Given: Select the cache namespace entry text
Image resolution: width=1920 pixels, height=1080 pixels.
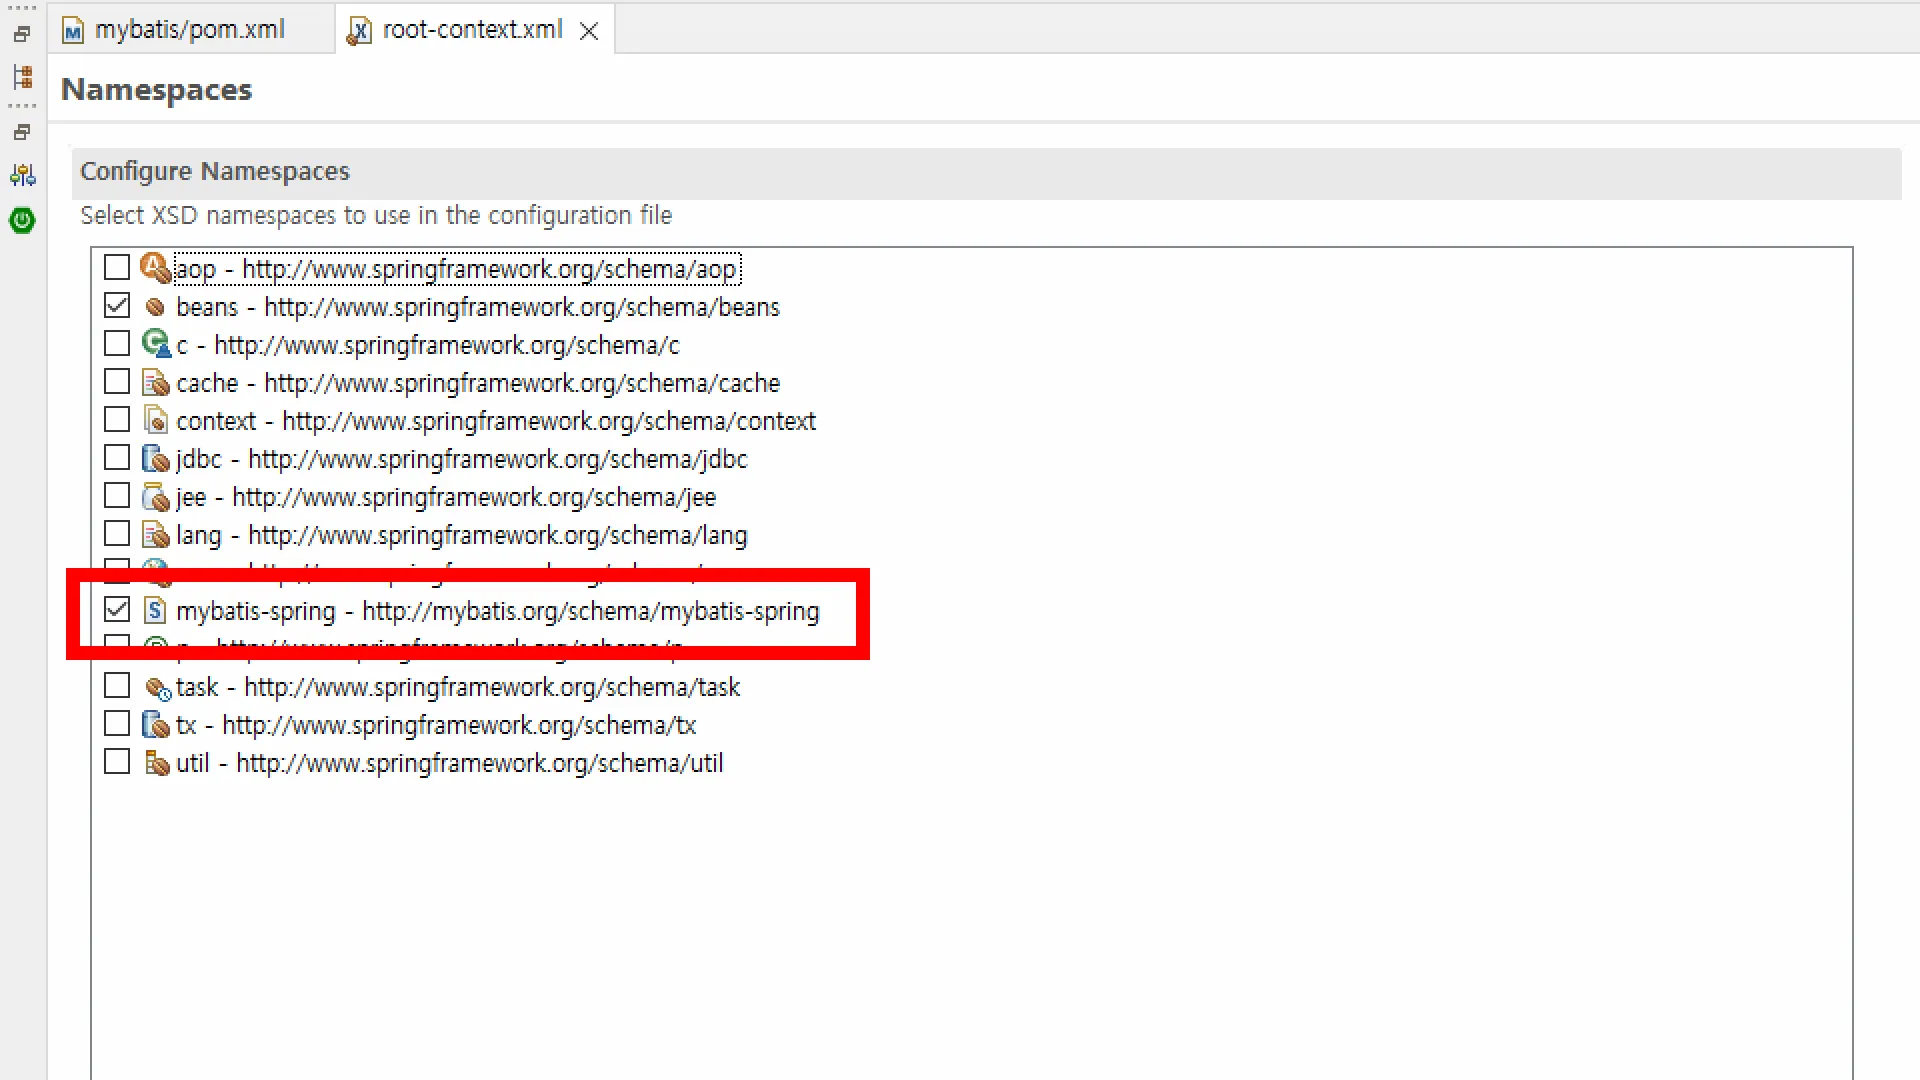Looking at the screenshot, I should pos(477,383).
